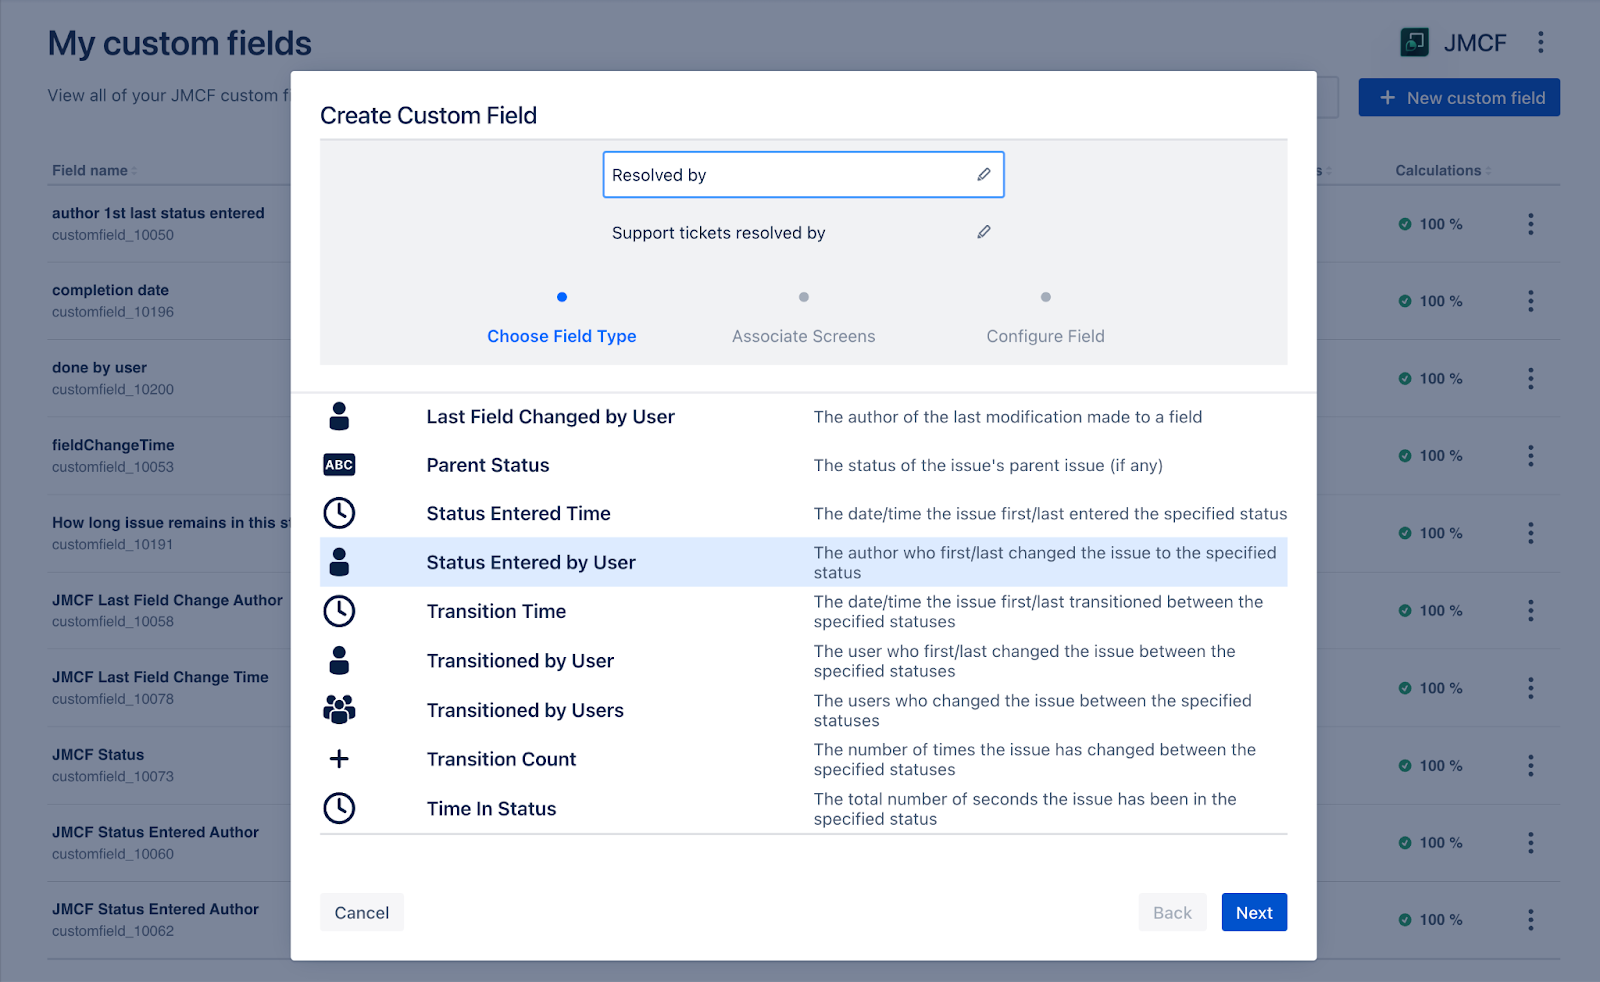The height and width of the screenshot is (982, 1600).
Task: Open row menu for JMCF Last Field Change Author
Action: click(x=1530, y=611)
